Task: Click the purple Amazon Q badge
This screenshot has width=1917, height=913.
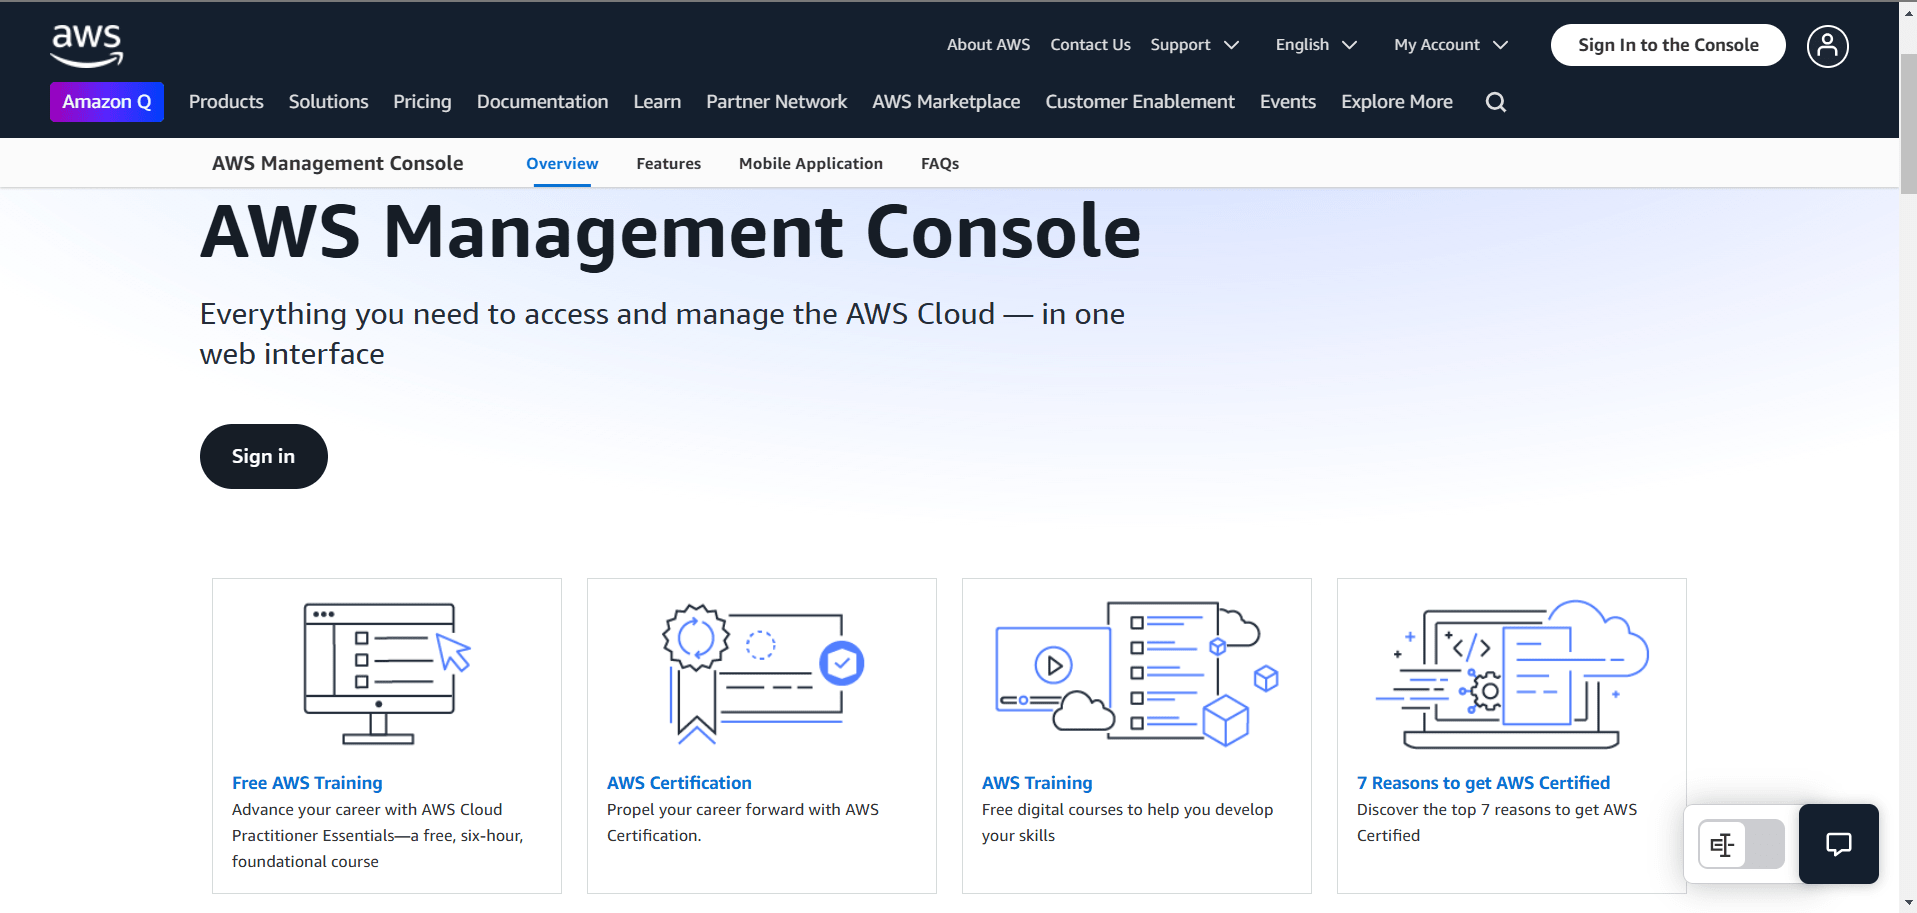Action: tap(106, 101)
